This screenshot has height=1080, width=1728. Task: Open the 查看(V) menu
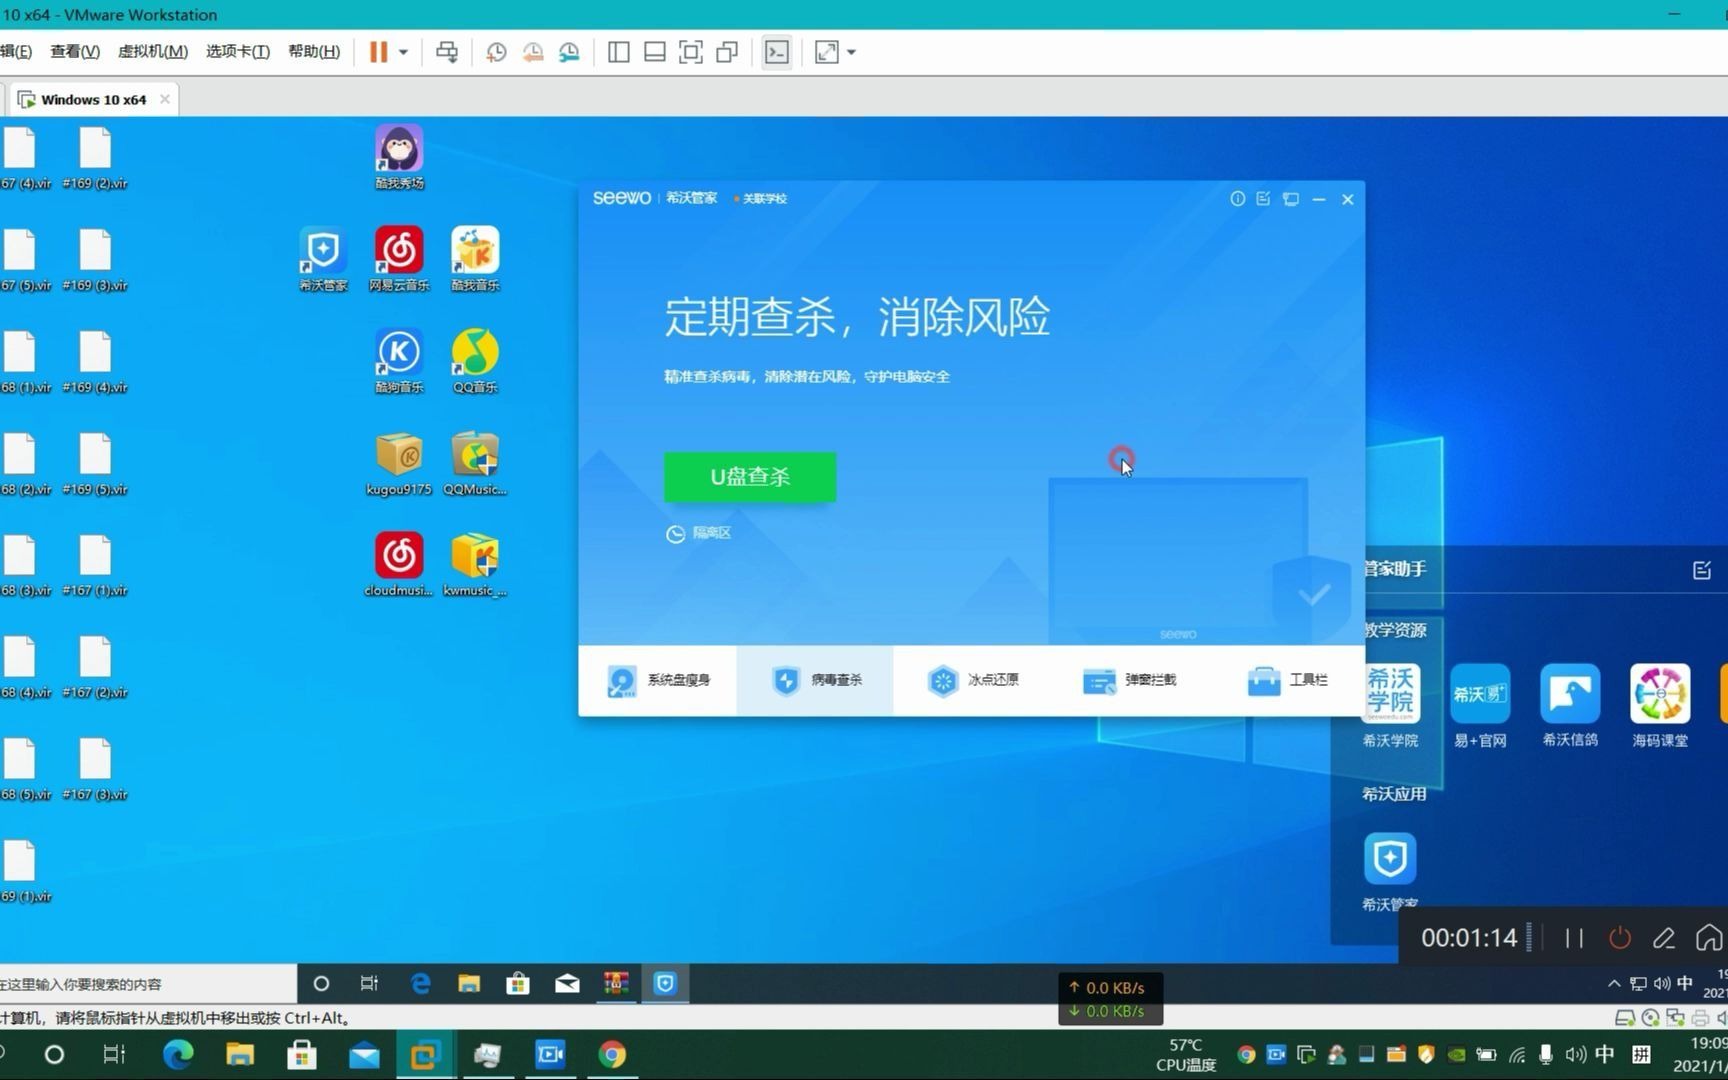pos(75,51)
